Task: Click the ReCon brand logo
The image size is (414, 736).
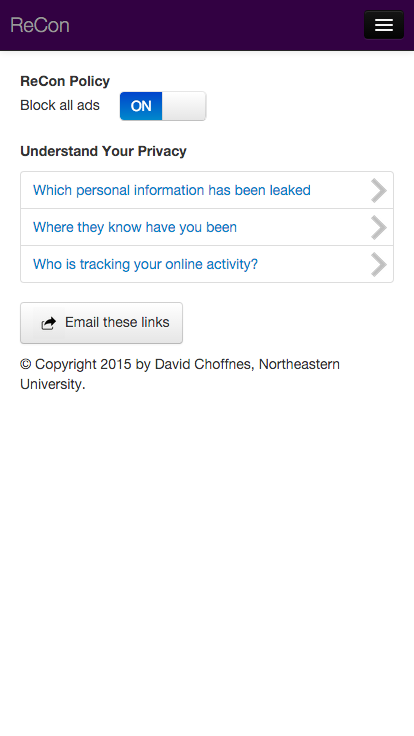Action: pos(40,25)
